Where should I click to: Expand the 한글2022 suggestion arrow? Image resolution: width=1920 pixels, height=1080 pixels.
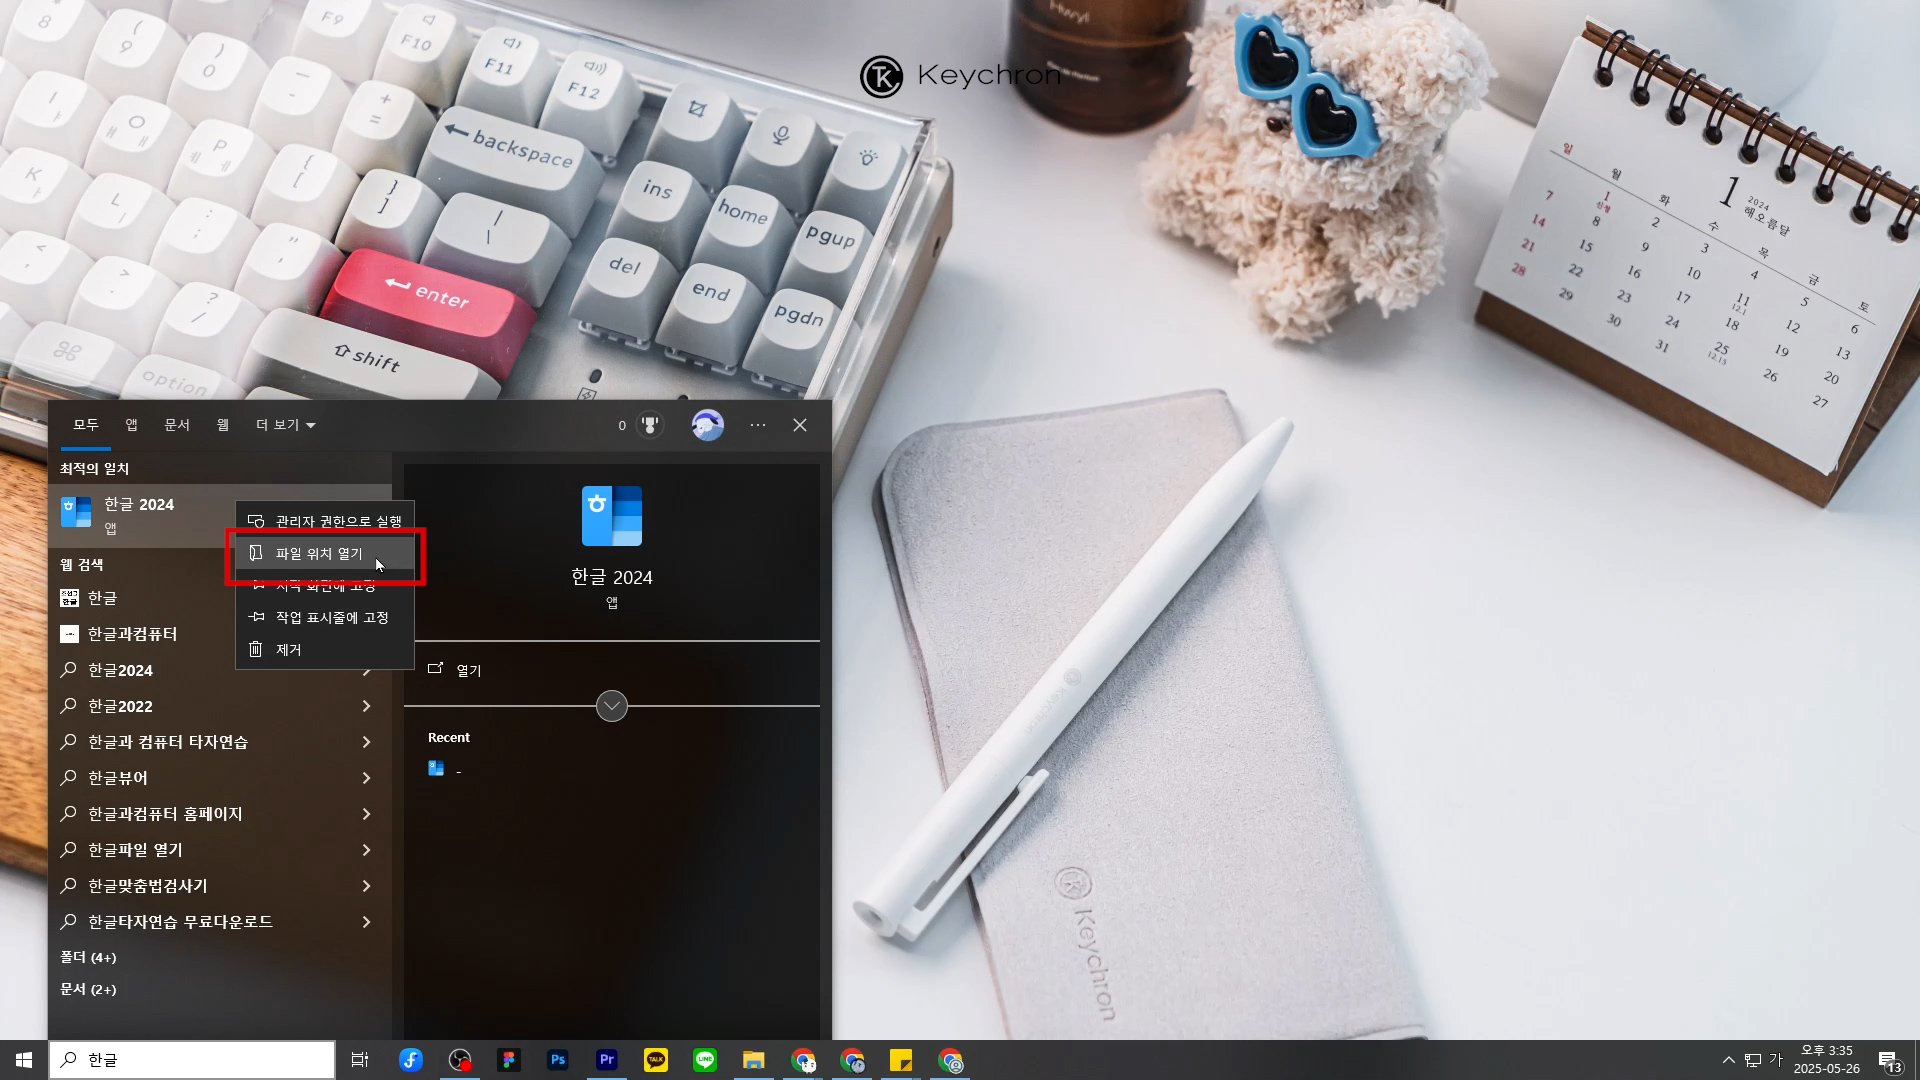366,706
